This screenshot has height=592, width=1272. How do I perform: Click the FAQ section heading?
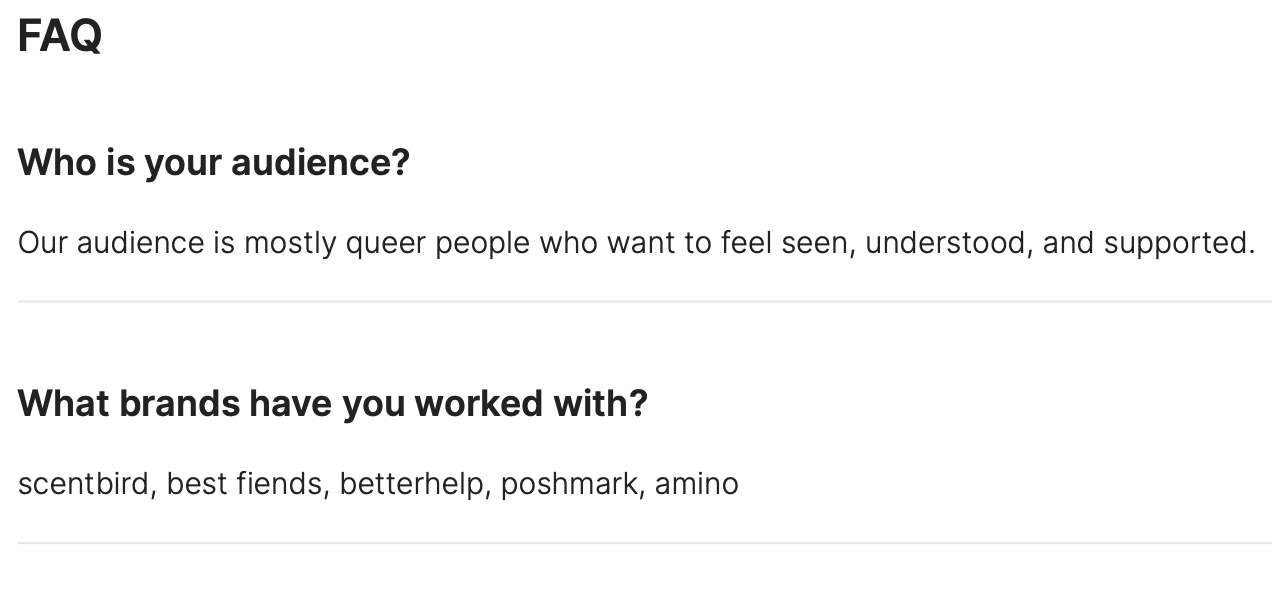60,37
